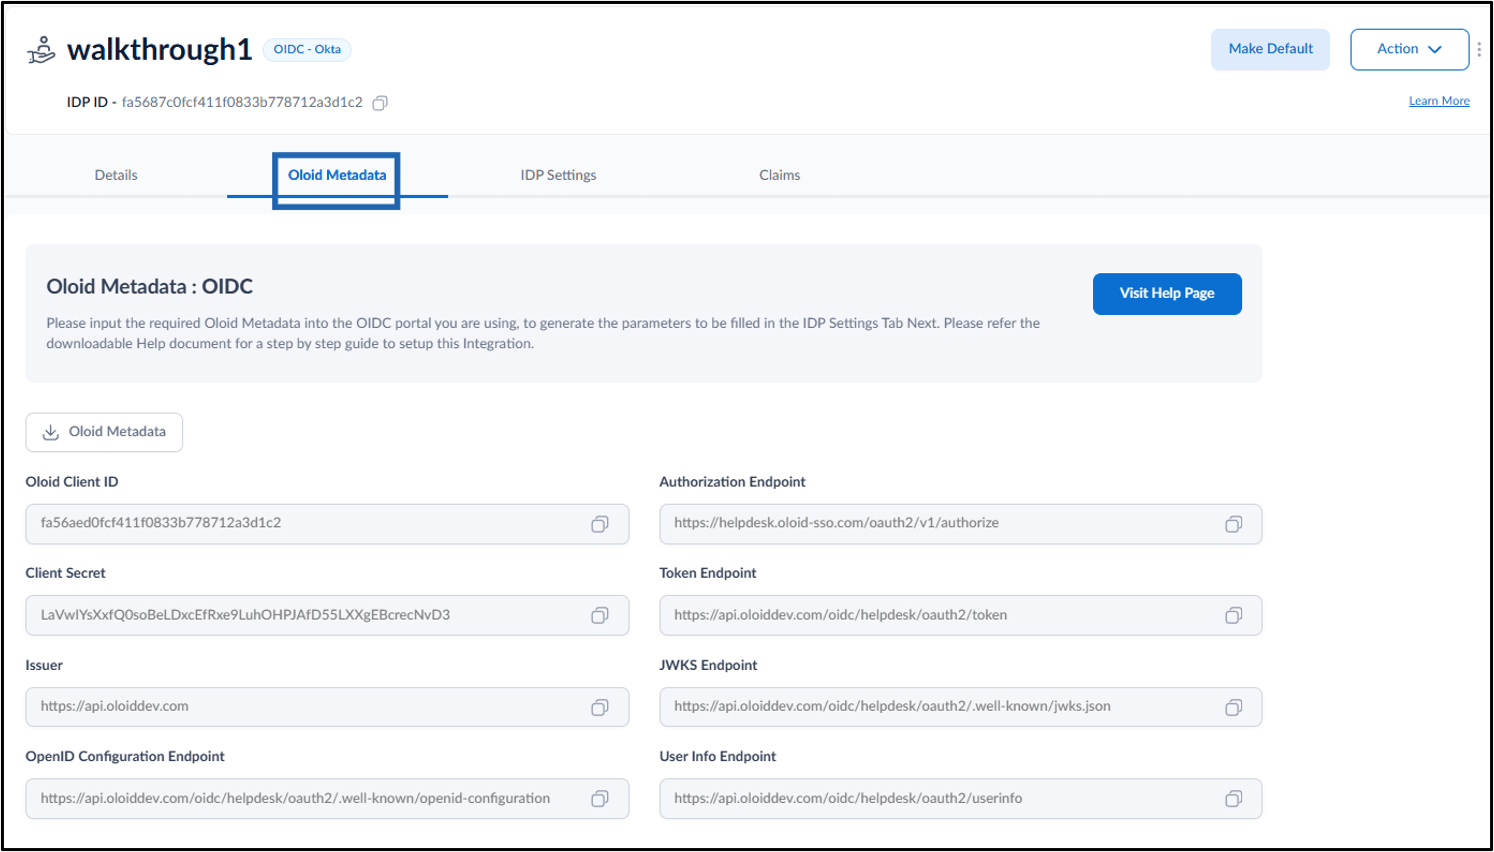Click the walkthrough1 title text
This screenshot has height=852, width=1494.
click(159, 50)
